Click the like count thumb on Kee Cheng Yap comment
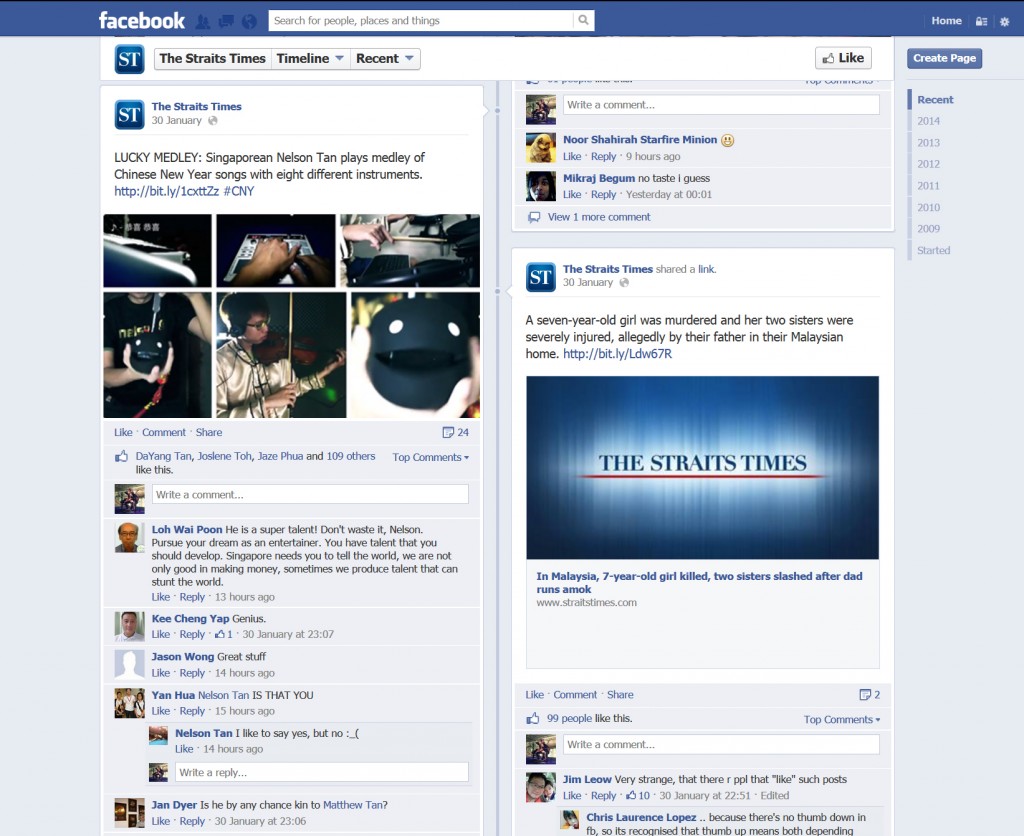Image resolution: width=1024 pixels, height=836 pixels. (220, 634)
